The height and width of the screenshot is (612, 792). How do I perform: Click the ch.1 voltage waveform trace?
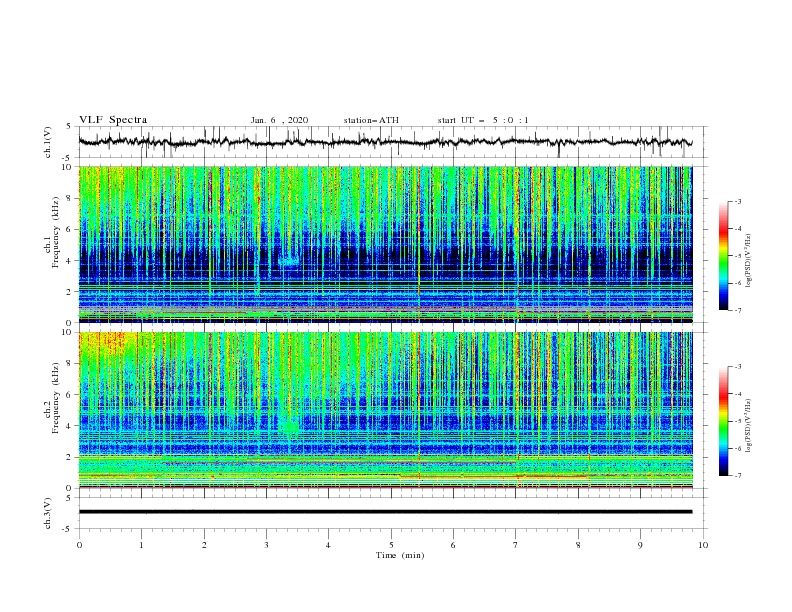coord(385,142)
